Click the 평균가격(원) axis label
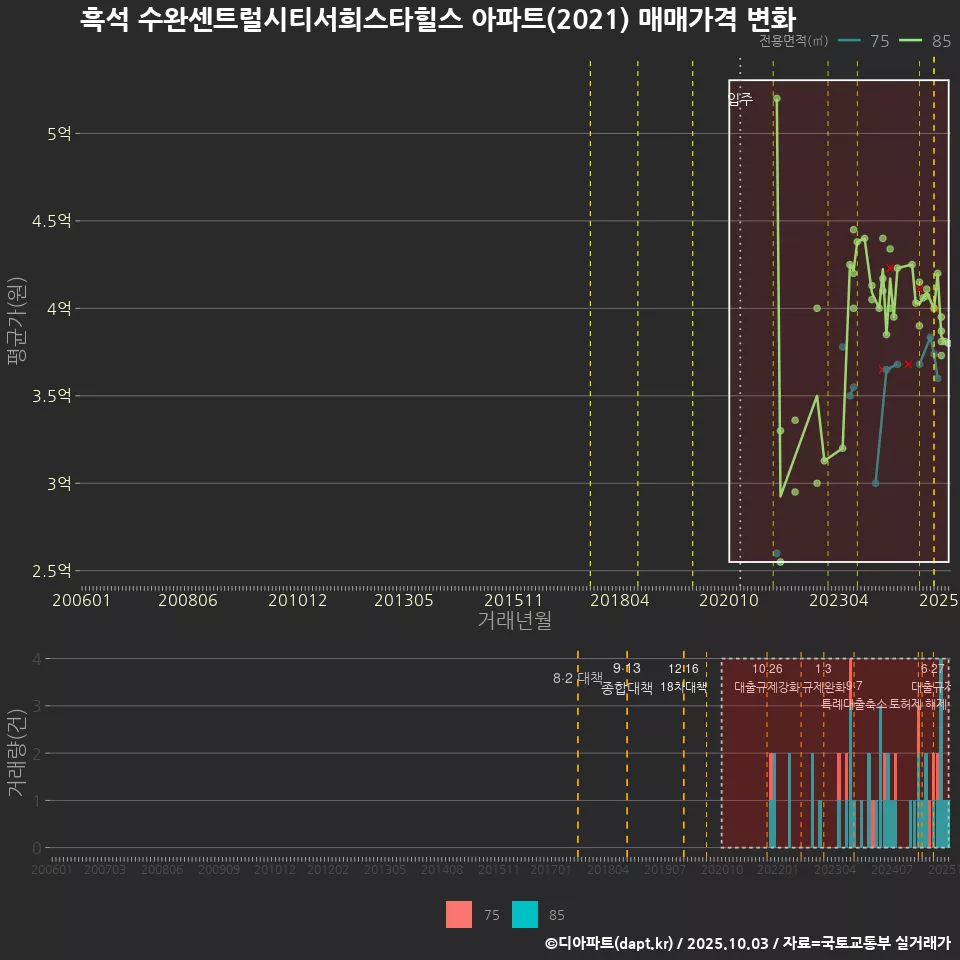This screenshot has width=960, height=960. pyautogui.click(x=19, y=322)
